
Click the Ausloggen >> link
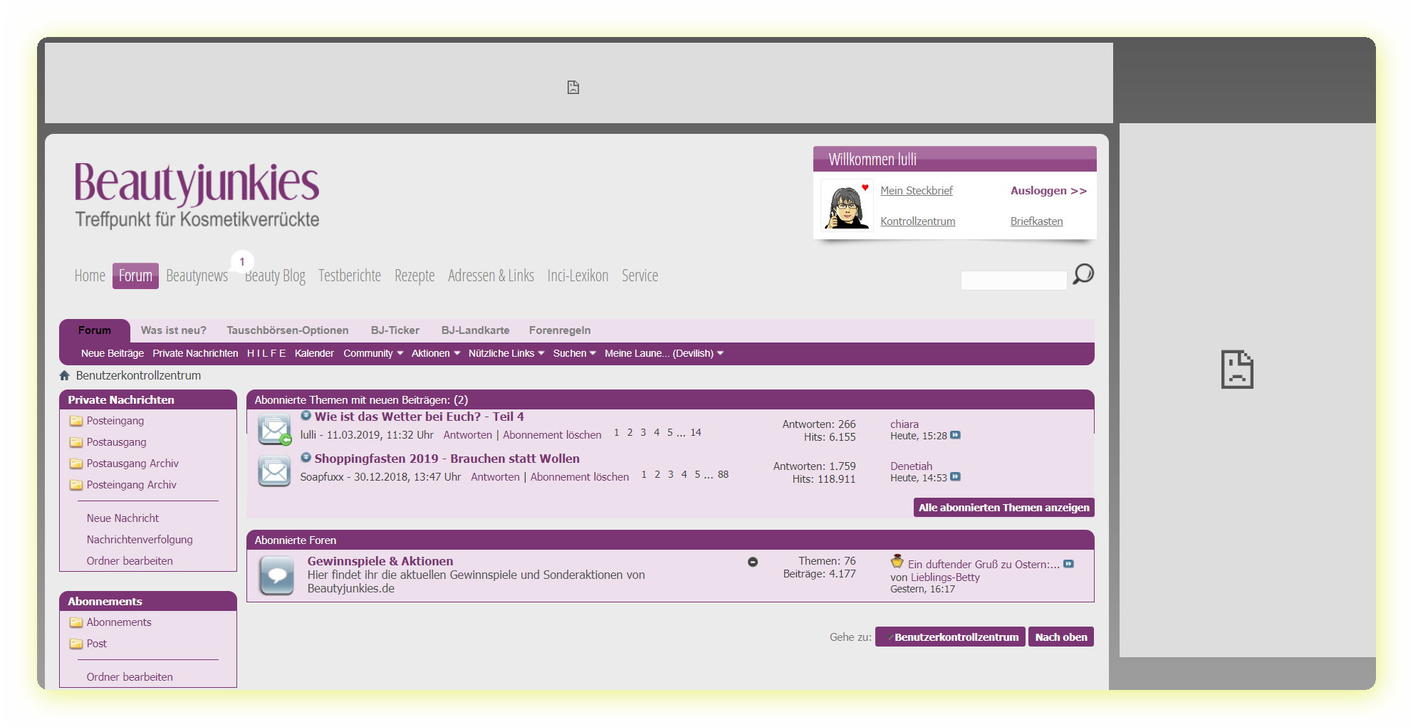(x=1048, y=191)
